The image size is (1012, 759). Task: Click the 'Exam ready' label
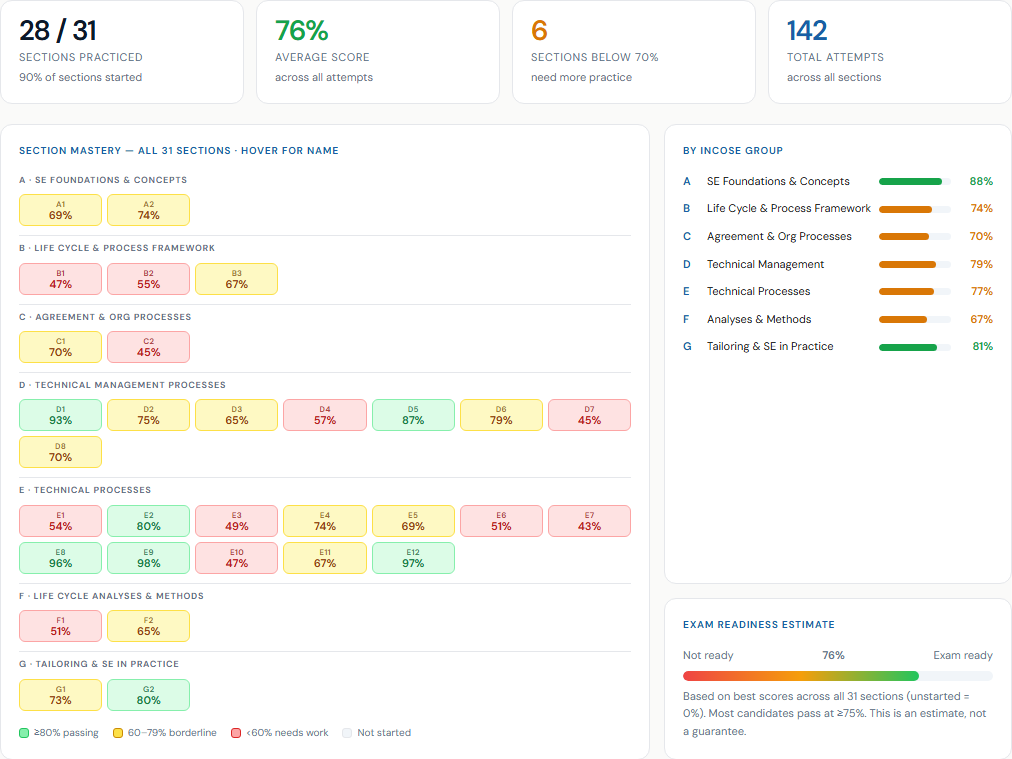tap(962, 655)
